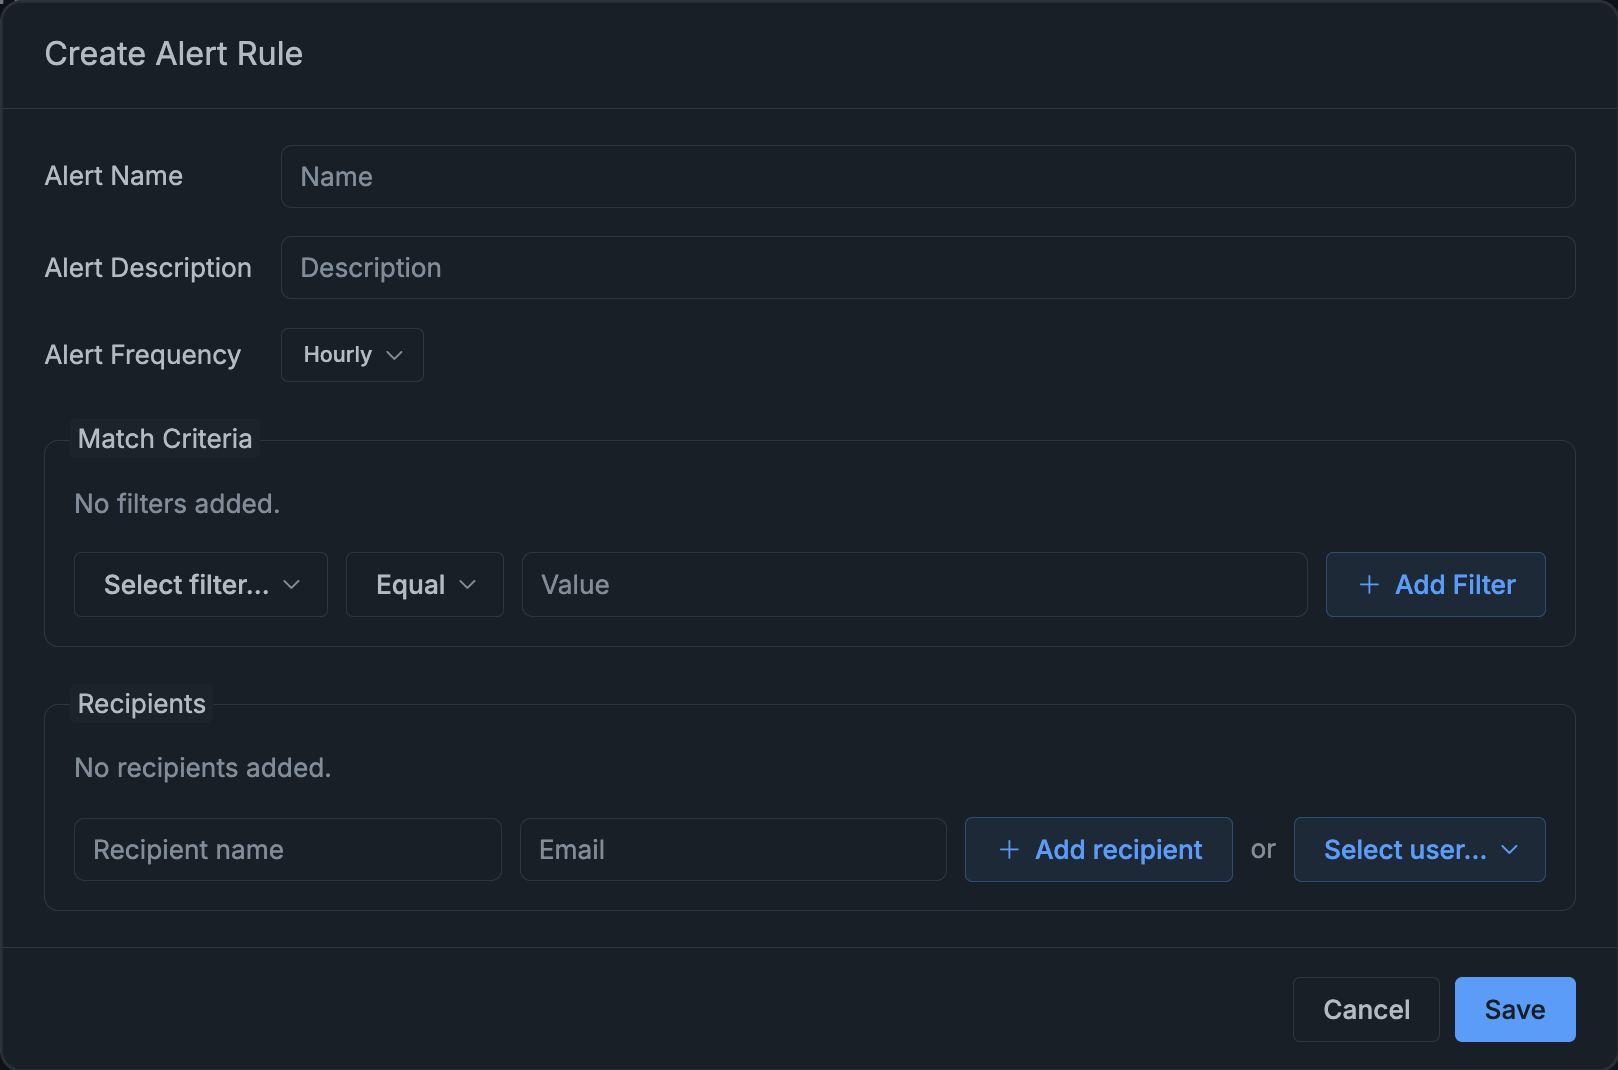Save the alert rule
This screenshot has width=1618, height=1070.
coord(1515,1010)
